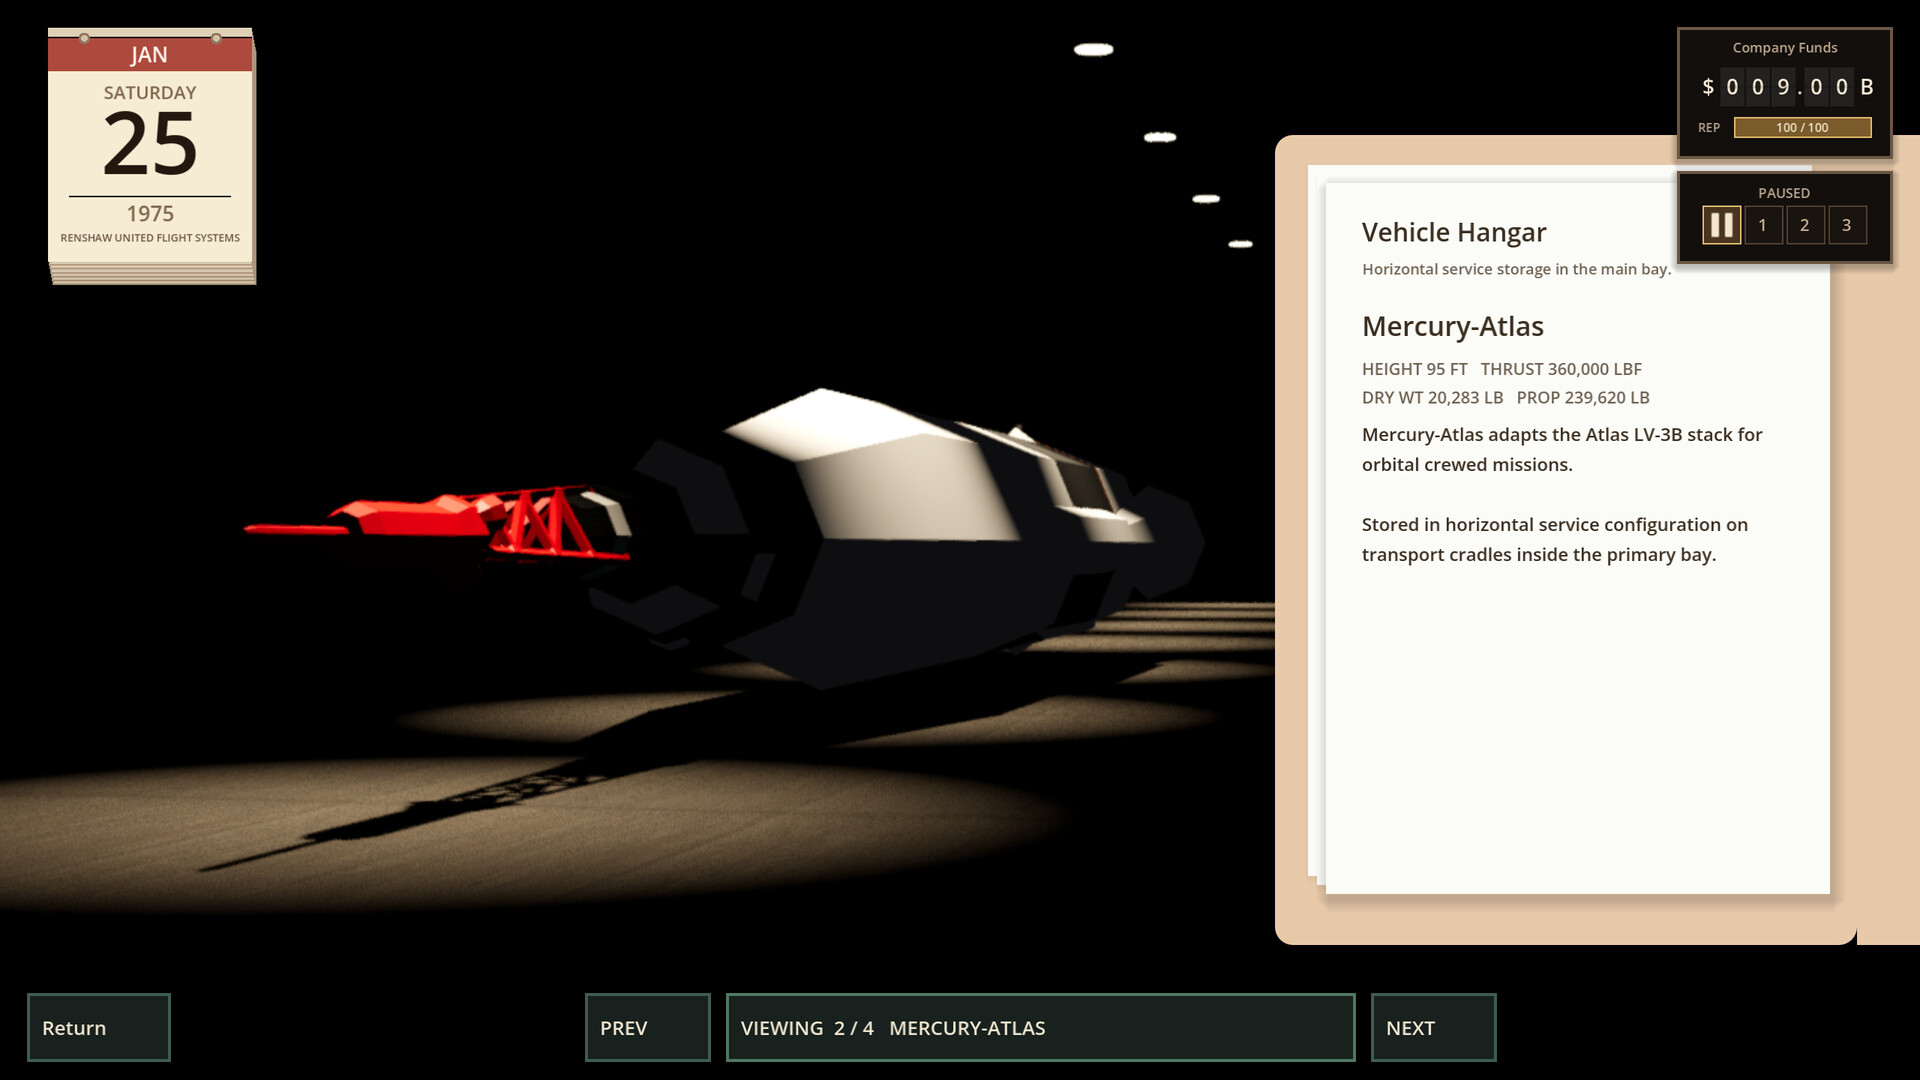The width and height of the screenshot is (1920, 1080).
Task: Go to previous vehicle with PREV
Action: coord(648,1027)
